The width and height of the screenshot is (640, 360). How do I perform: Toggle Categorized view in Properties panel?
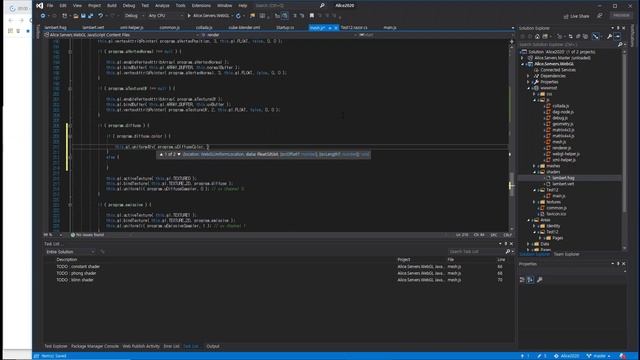522,280
